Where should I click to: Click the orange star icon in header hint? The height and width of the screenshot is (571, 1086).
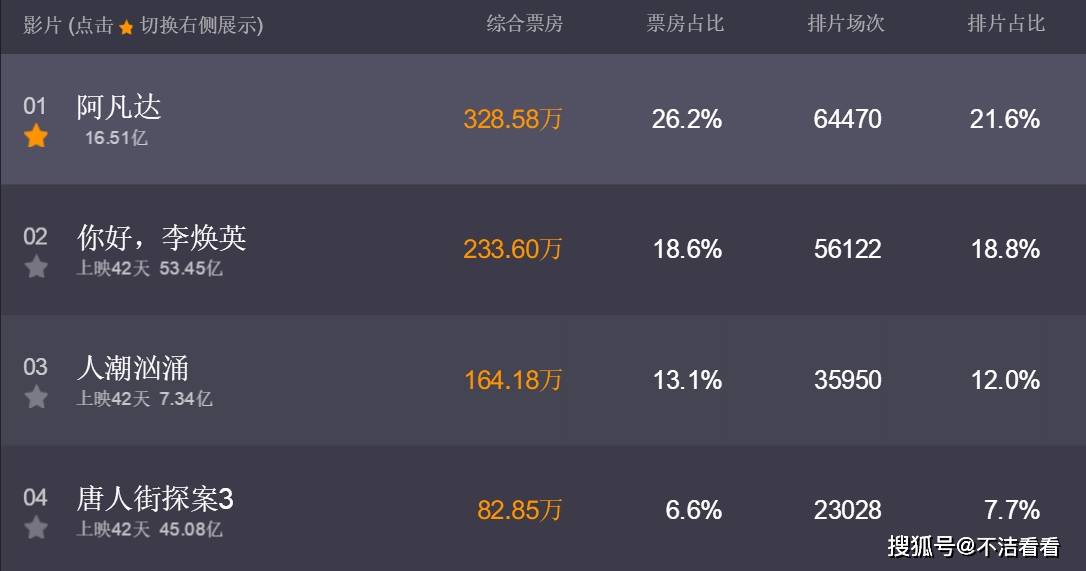(x=126, y=27)
